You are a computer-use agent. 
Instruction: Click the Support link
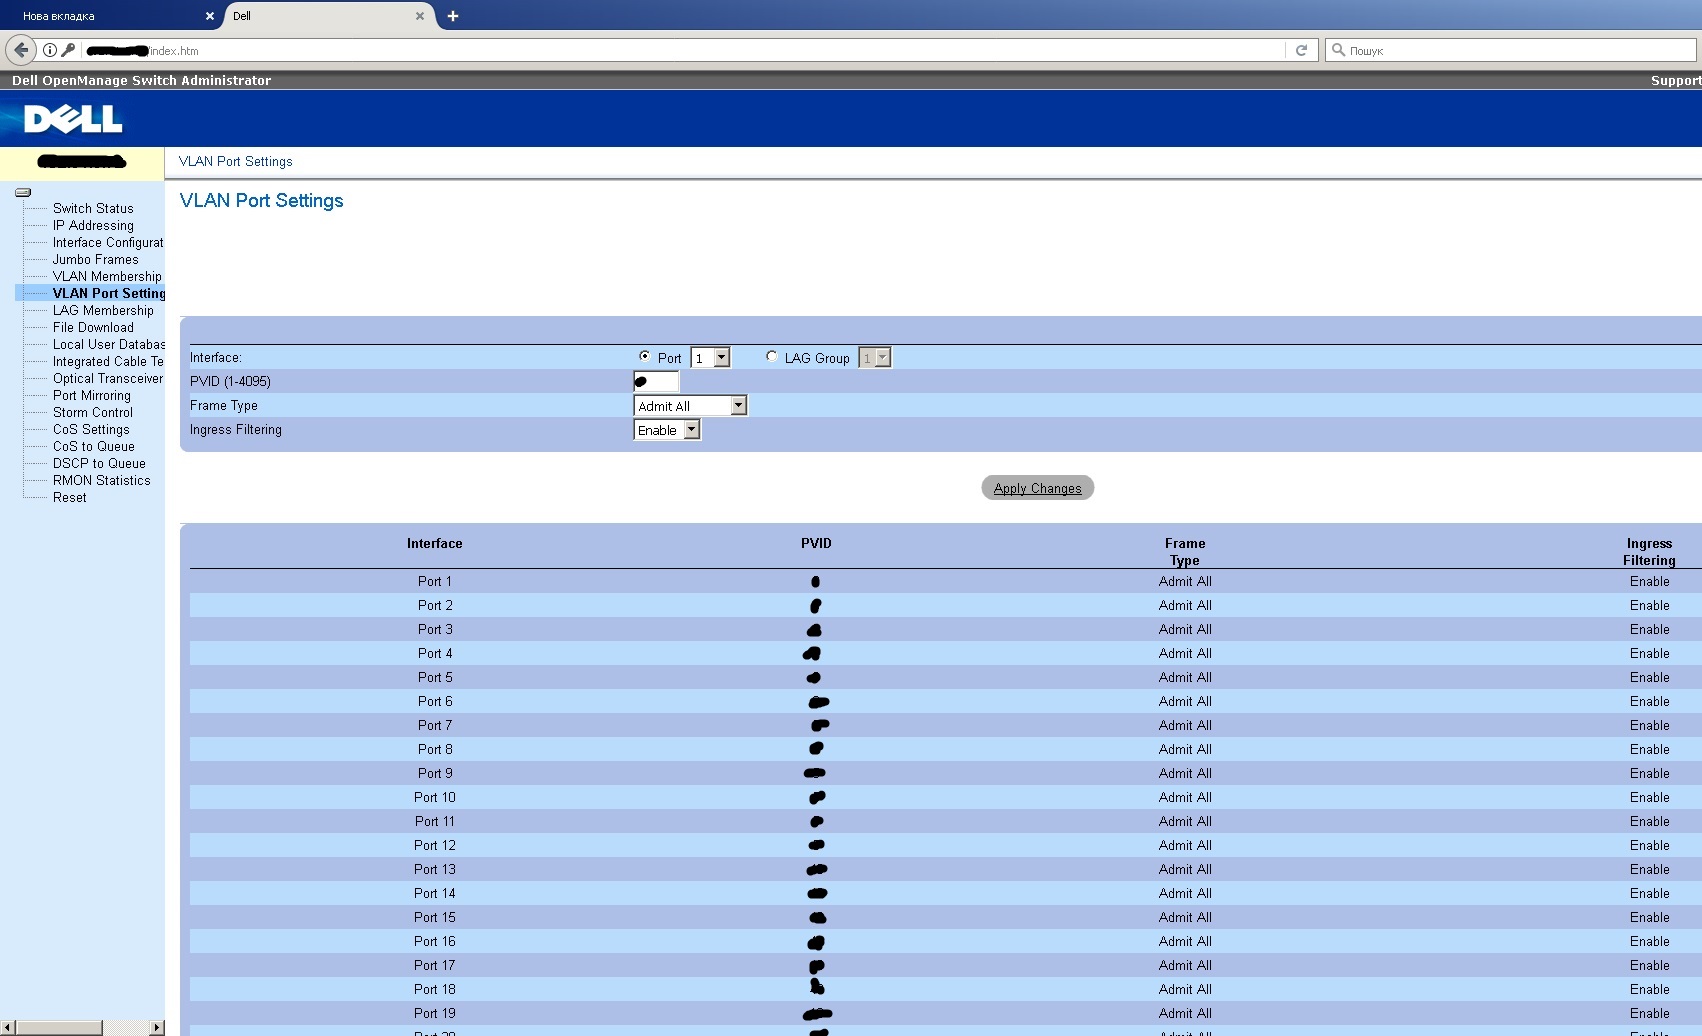tap(1675, 80)
